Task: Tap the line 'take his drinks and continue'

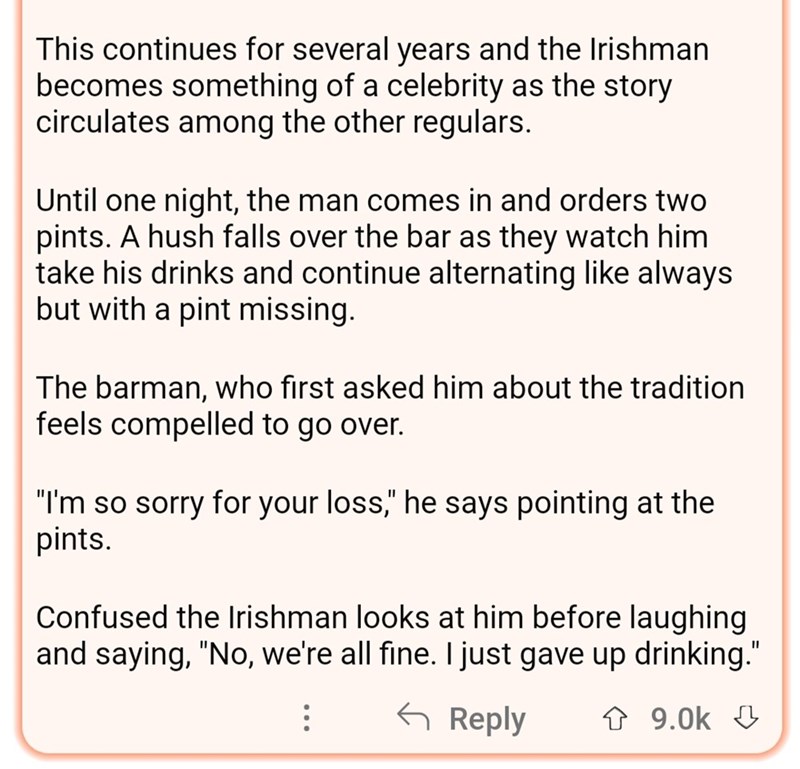Action: (384, 274)
